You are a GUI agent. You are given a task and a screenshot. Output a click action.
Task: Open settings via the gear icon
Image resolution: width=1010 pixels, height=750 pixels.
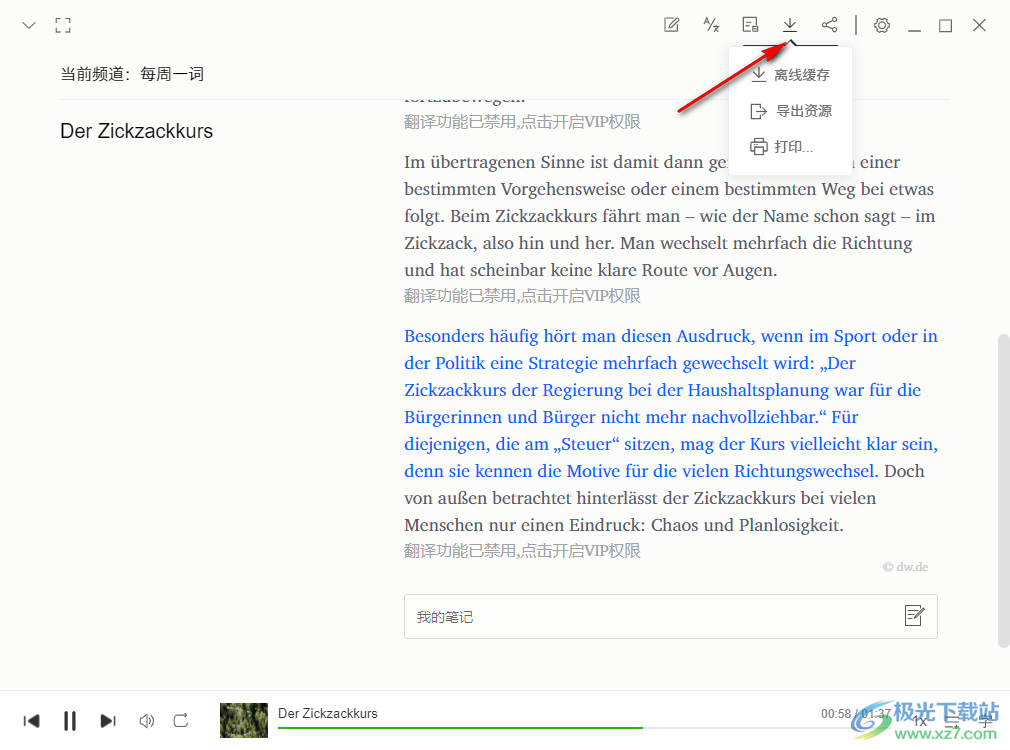pyautogui.click(x=882, y=25)
